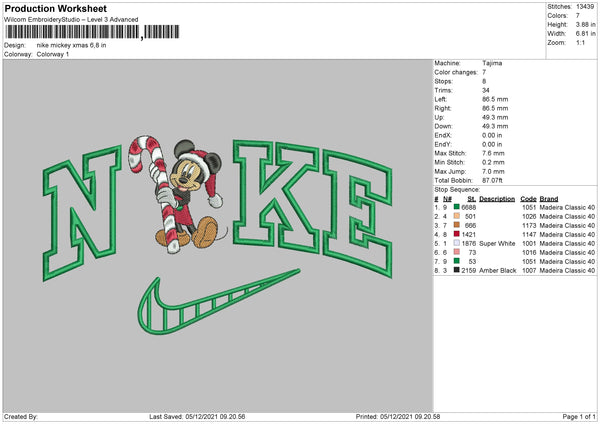This screenshot has height=424, width=600.
Task: Select the Left value 86.5 mm
Action: [495, 99]
